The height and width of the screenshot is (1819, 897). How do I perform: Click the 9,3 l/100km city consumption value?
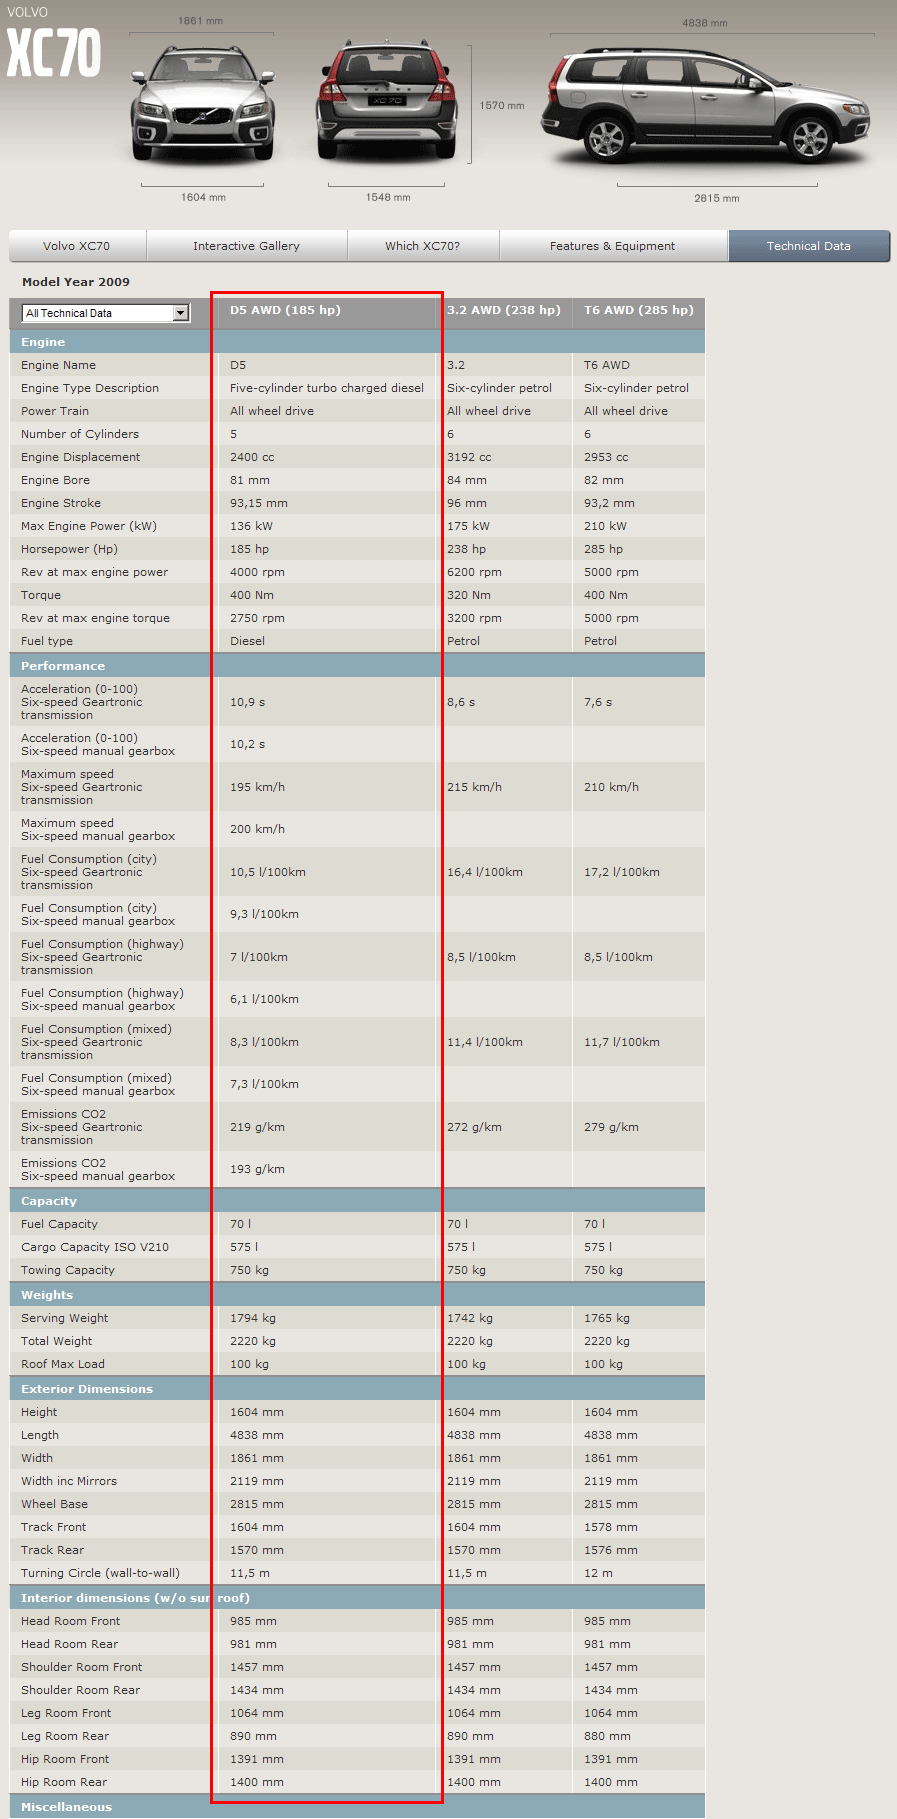(x=264, y=914)
